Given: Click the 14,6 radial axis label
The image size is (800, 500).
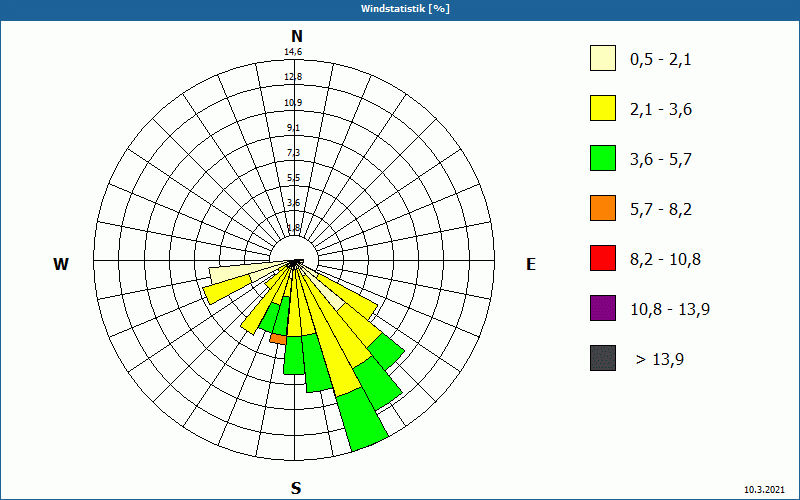Looking at the screenshot, I should click(x=293, y=52).
